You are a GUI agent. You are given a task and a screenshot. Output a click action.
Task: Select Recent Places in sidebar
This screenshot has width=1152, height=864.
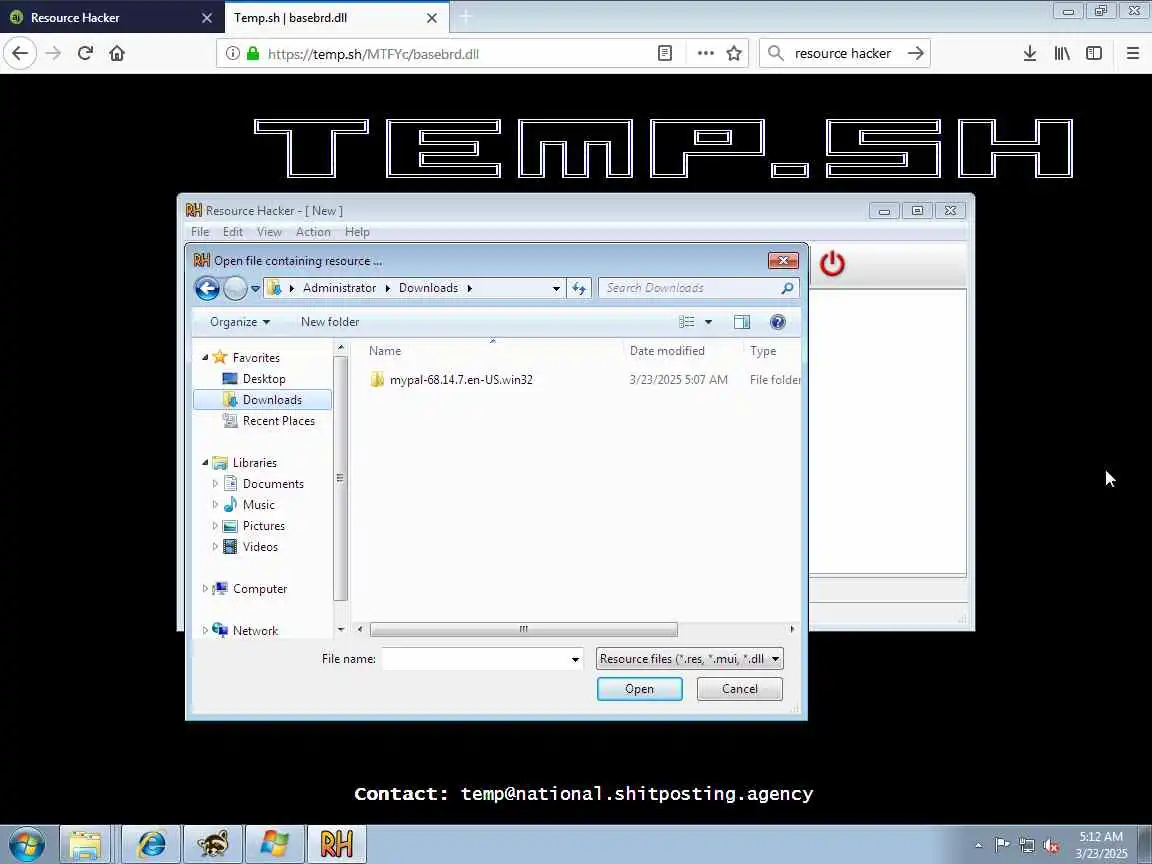click(278, 421)
